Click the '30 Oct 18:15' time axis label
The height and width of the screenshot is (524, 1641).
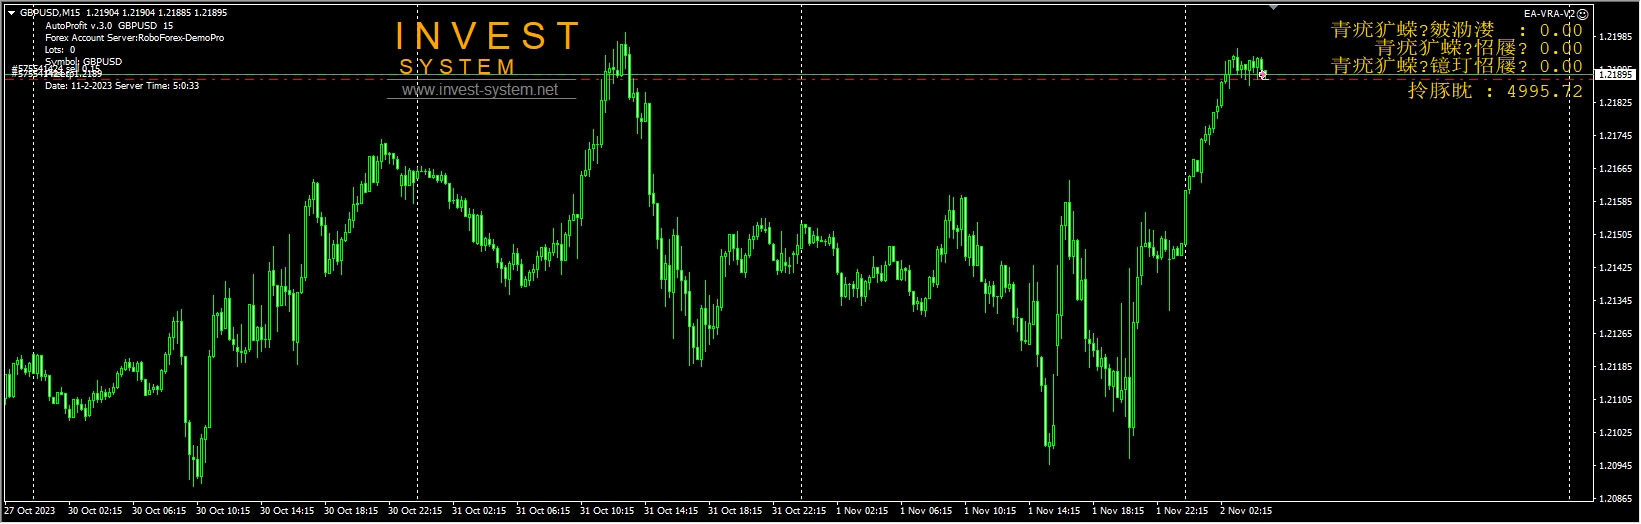(351, 511)
